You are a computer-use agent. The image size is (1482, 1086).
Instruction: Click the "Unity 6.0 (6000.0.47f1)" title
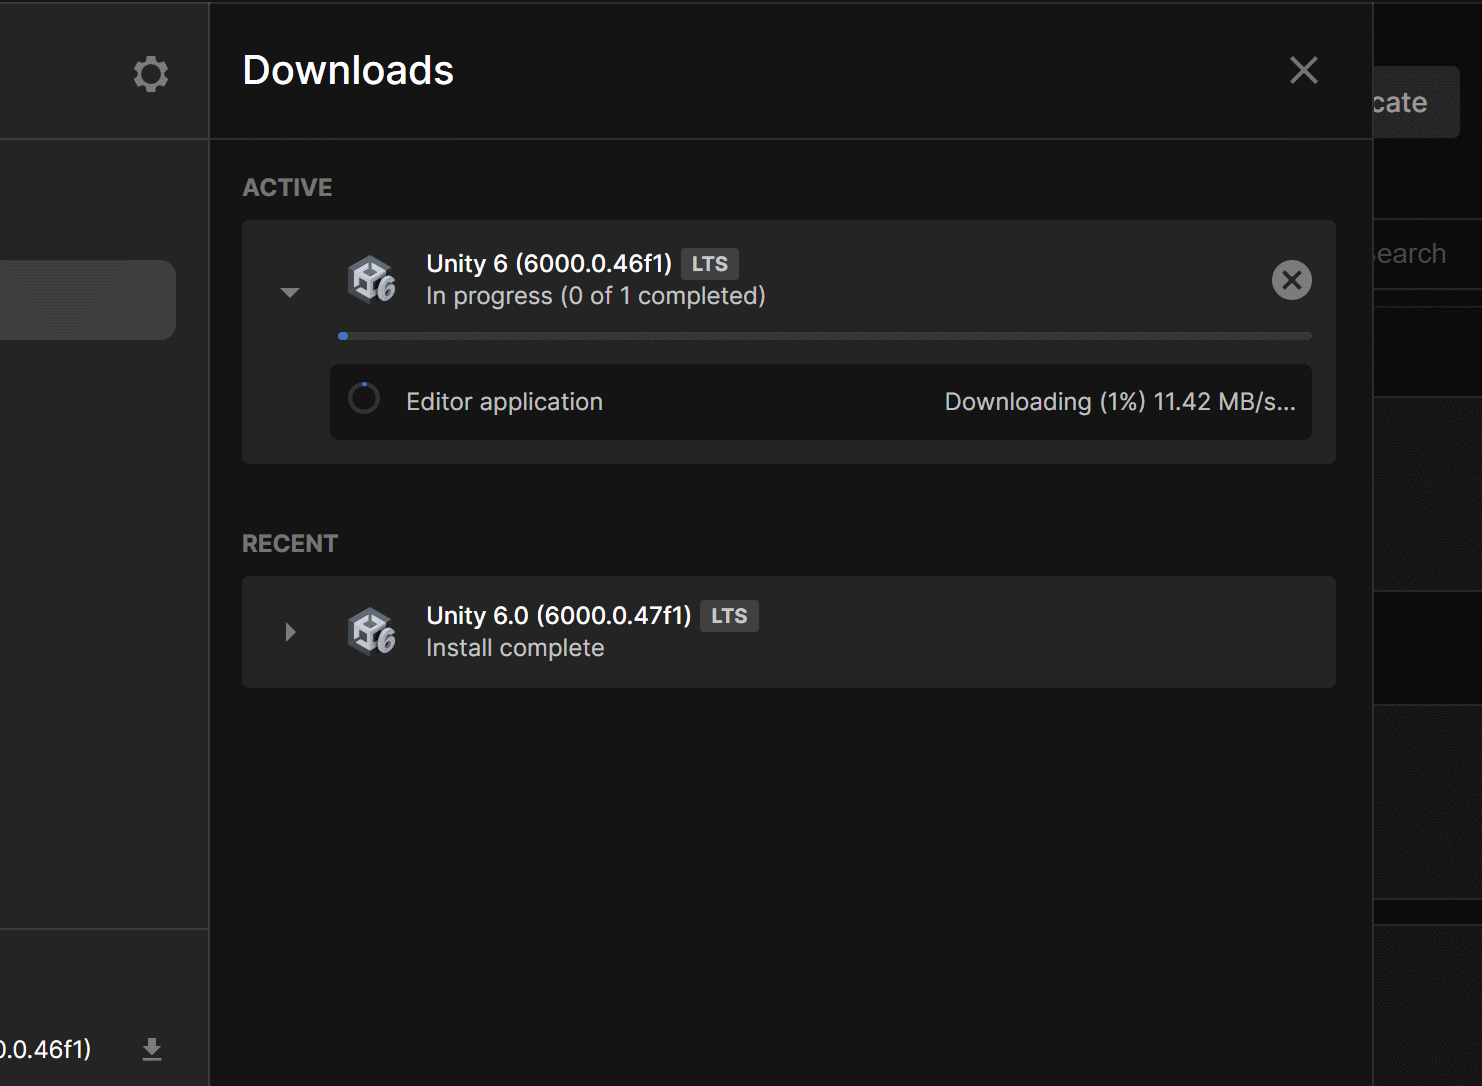click(x=559, y=616)
